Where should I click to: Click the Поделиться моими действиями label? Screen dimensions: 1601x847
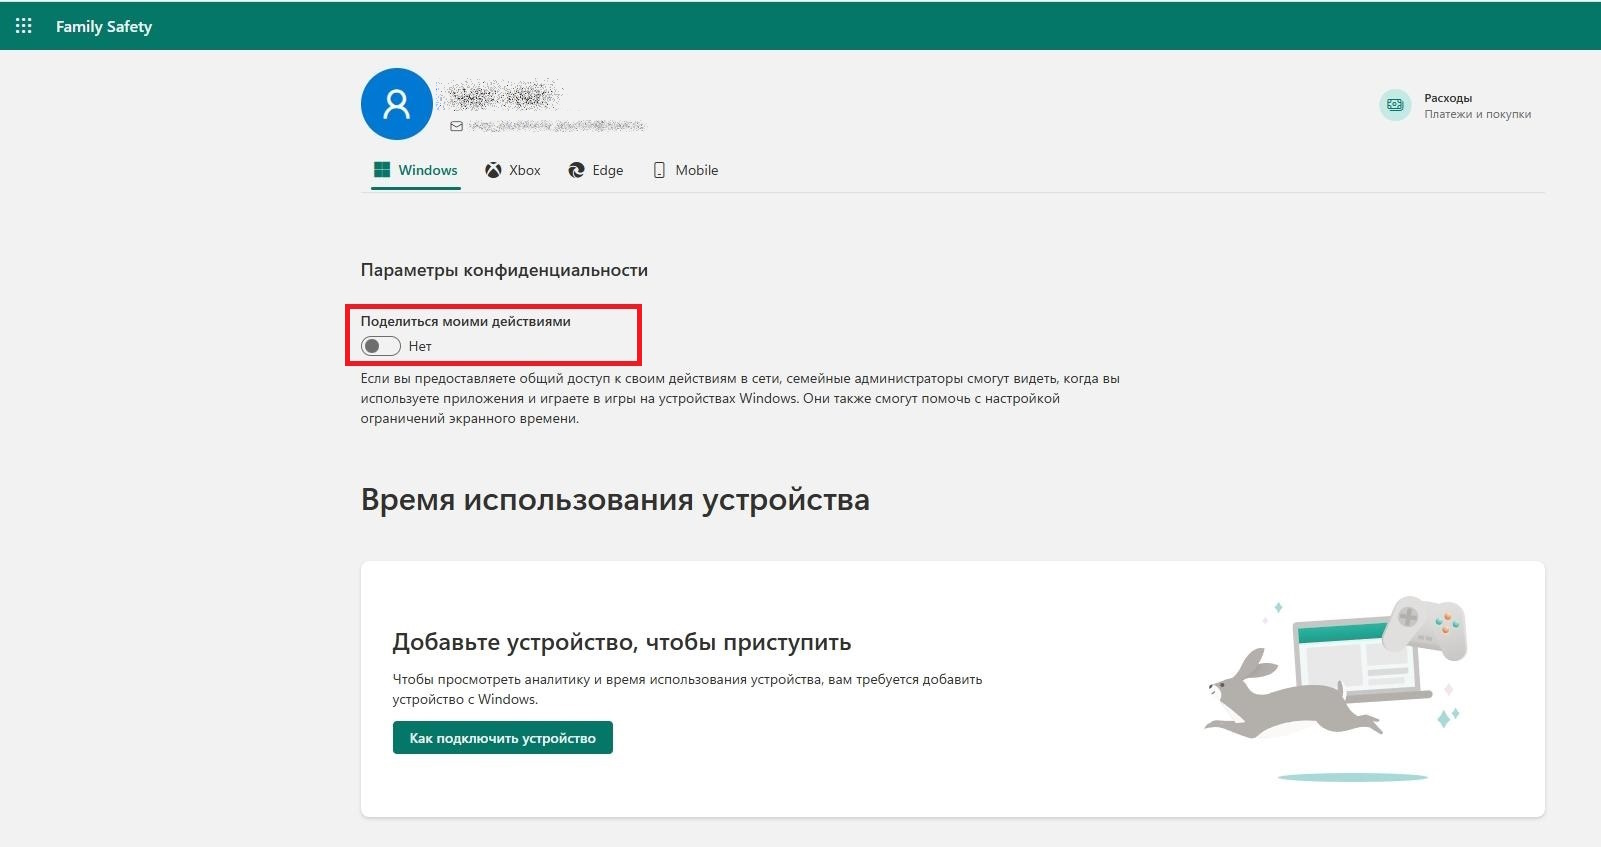466,321
